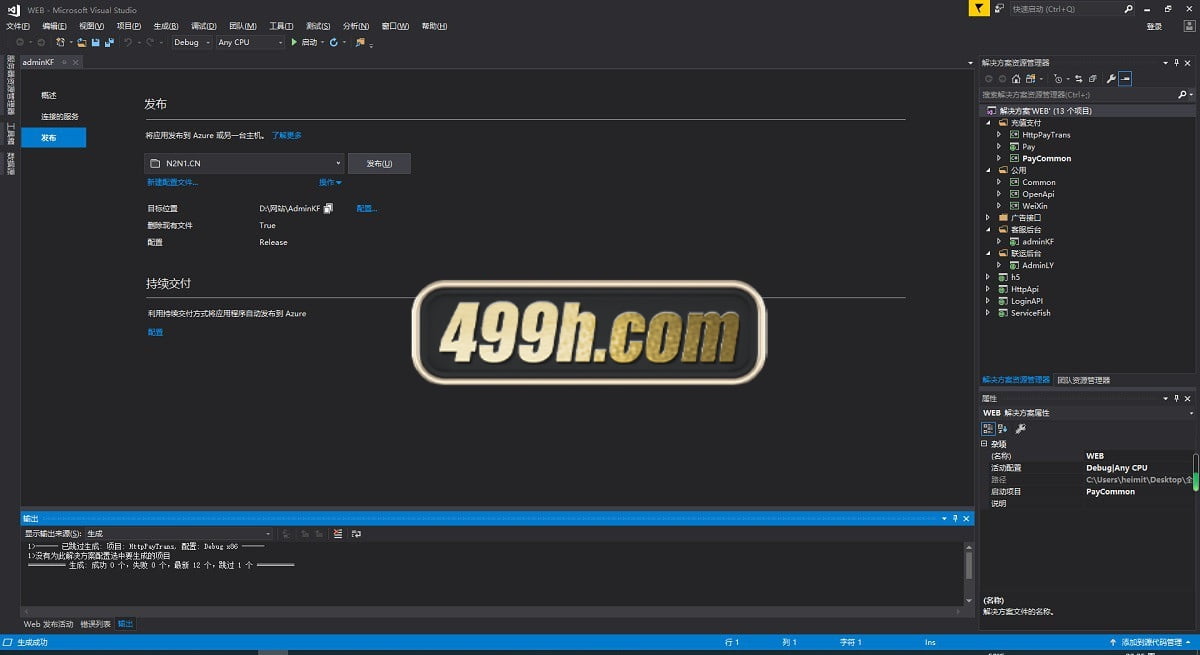This screenshot has width=1200, height=655.
Task: Click the Pending Changes Filter clock icon
Action: point(1059,78)
